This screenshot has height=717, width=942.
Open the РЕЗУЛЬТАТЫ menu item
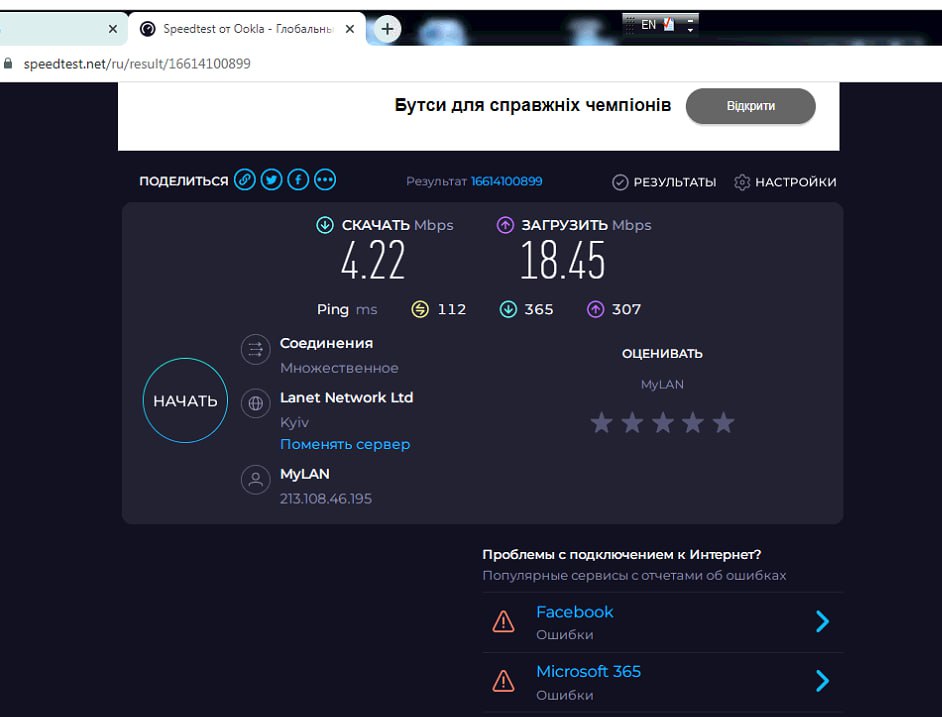[664, 182]
